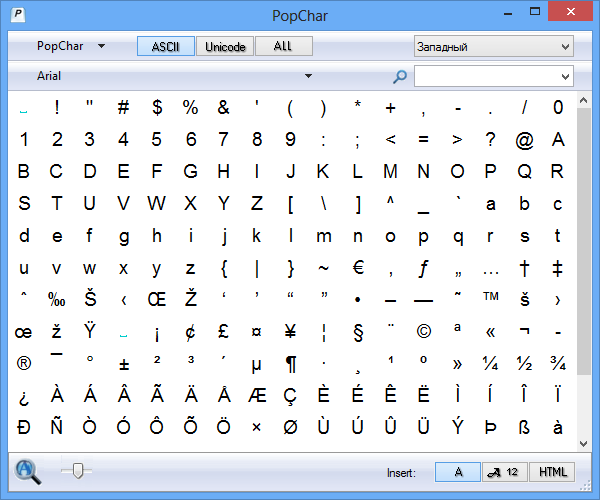Select the euro € character
The image size is (600, 500).
click(x=358, y=267)
